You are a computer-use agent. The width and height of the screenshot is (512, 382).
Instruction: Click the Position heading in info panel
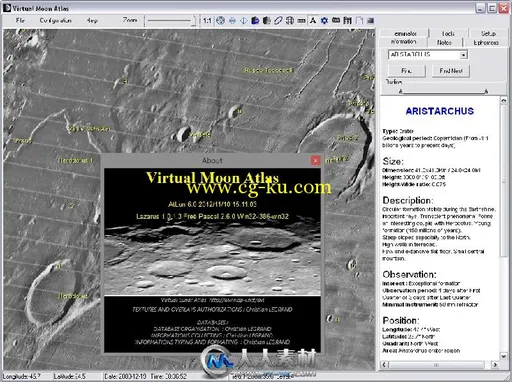[x=401, y=321]
